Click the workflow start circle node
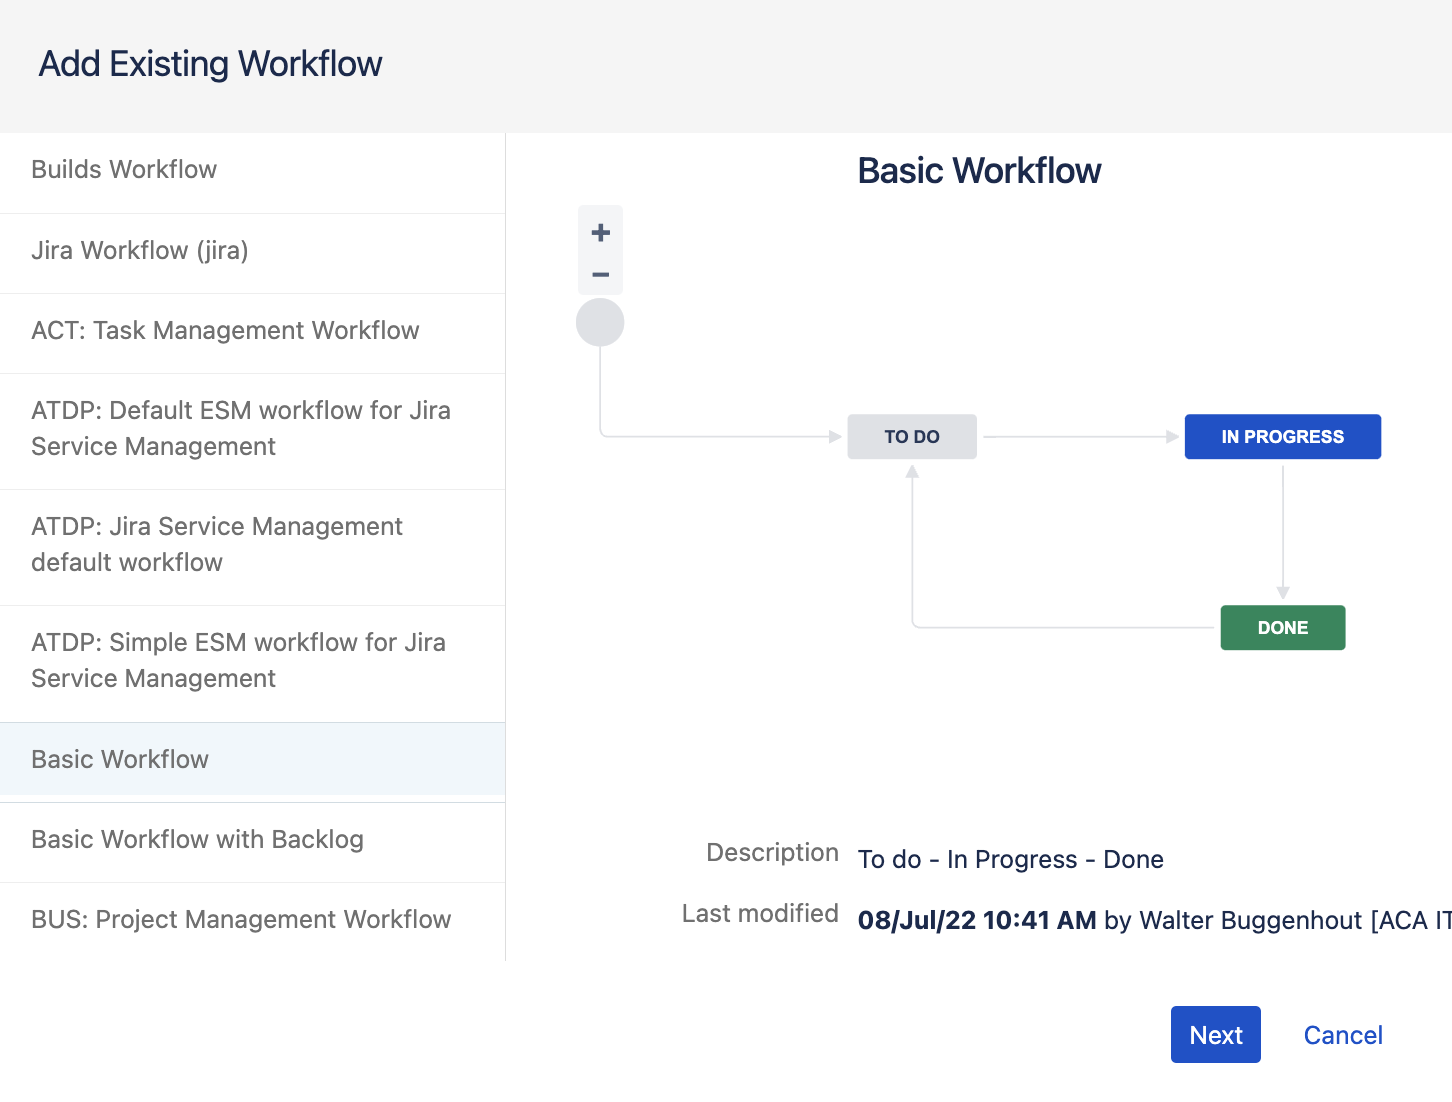Screen dimensions: 1452x1102 click(x=600, y=322)
